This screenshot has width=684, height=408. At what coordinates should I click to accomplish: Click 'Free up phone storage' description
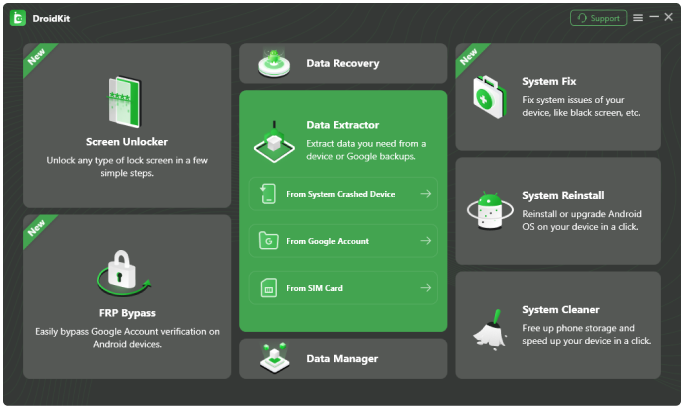[586, 334]
